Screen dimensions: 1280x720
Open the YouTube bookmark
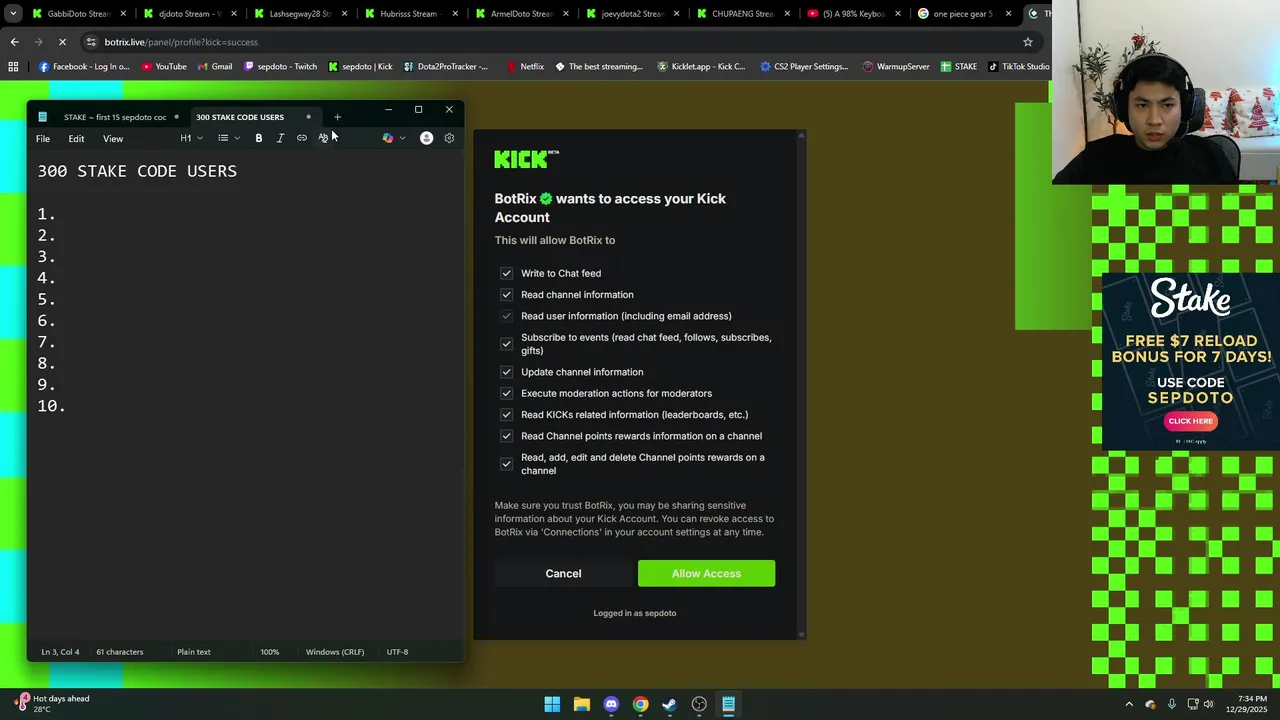coord(164,67)
